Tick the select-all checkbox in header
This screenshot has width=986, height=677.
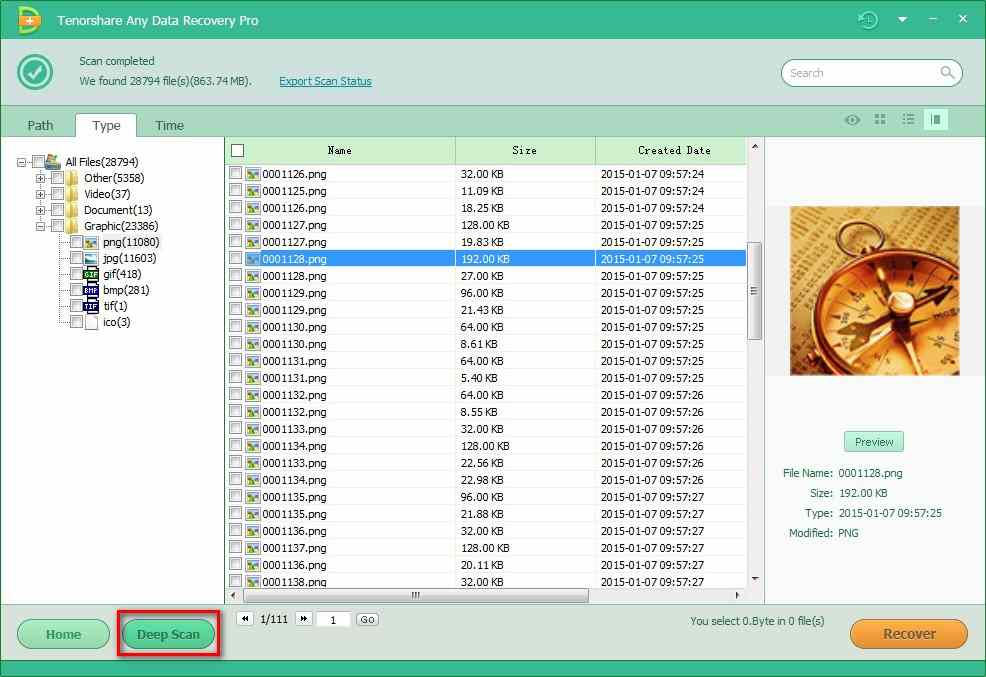(238, 150)
